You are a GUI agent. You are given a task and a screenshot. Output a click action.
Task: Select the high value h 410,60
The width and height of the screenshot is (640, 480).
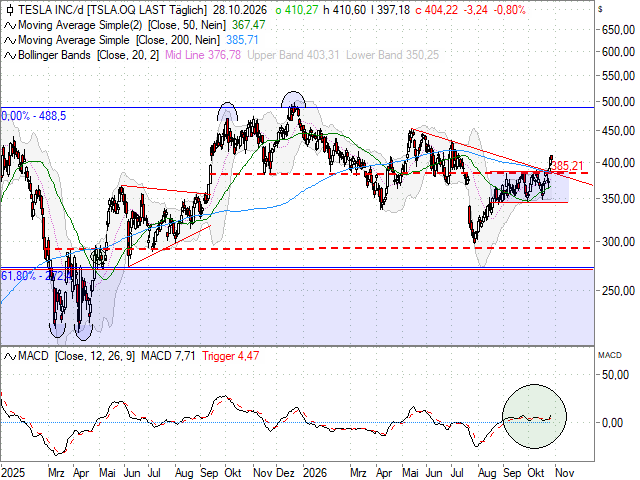click(344, 10)
